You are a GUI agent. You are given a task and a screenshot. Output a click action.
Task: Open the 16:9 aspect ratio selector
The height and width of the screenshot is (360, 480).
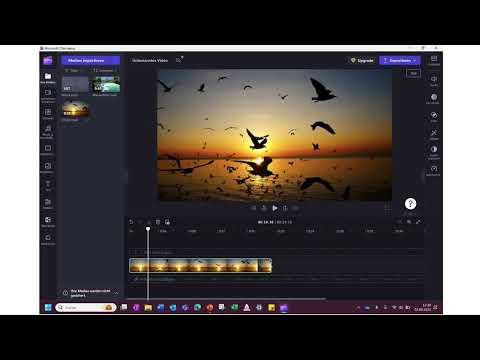coord(414,73)
